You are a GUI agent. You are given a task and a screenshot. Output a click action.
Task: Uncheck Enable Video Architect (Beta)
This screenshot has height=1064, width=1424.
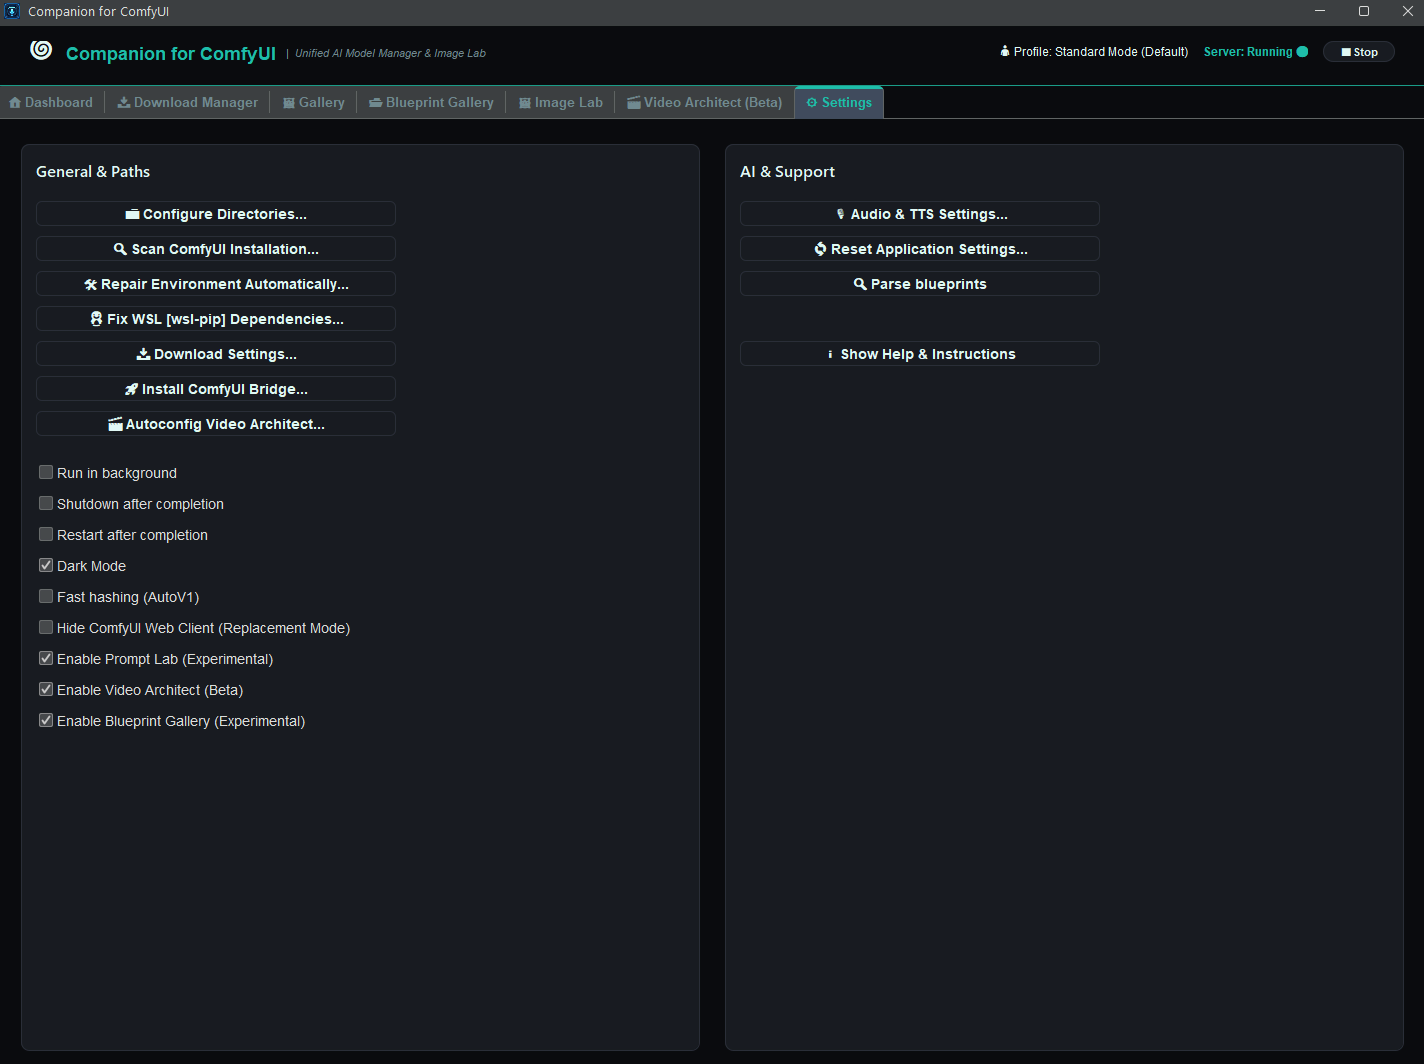[x=46, y=689]
